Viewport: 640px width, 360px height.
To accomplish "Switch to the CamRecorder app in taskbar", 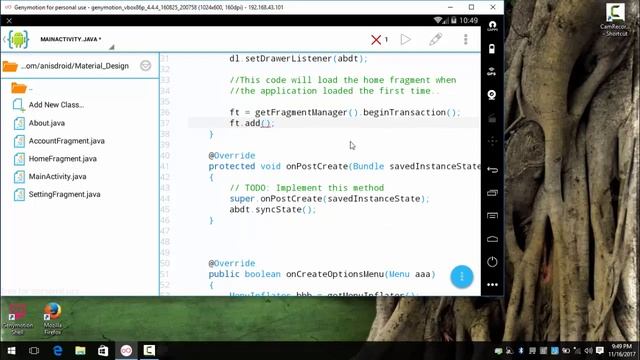I will tap(149, 351).
